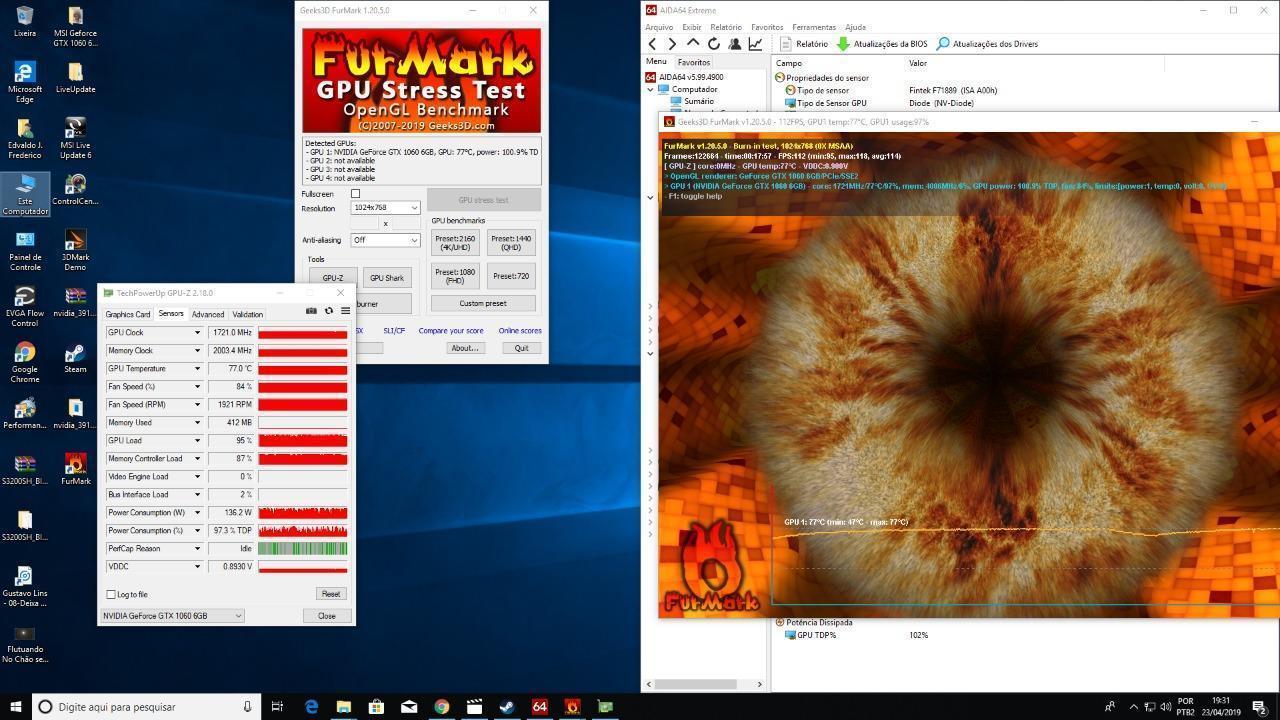Open GPU Clock sensor dropdown arrow
Image resolution: width=1280 pixels, height=720 pixels.
pos(197,332)
